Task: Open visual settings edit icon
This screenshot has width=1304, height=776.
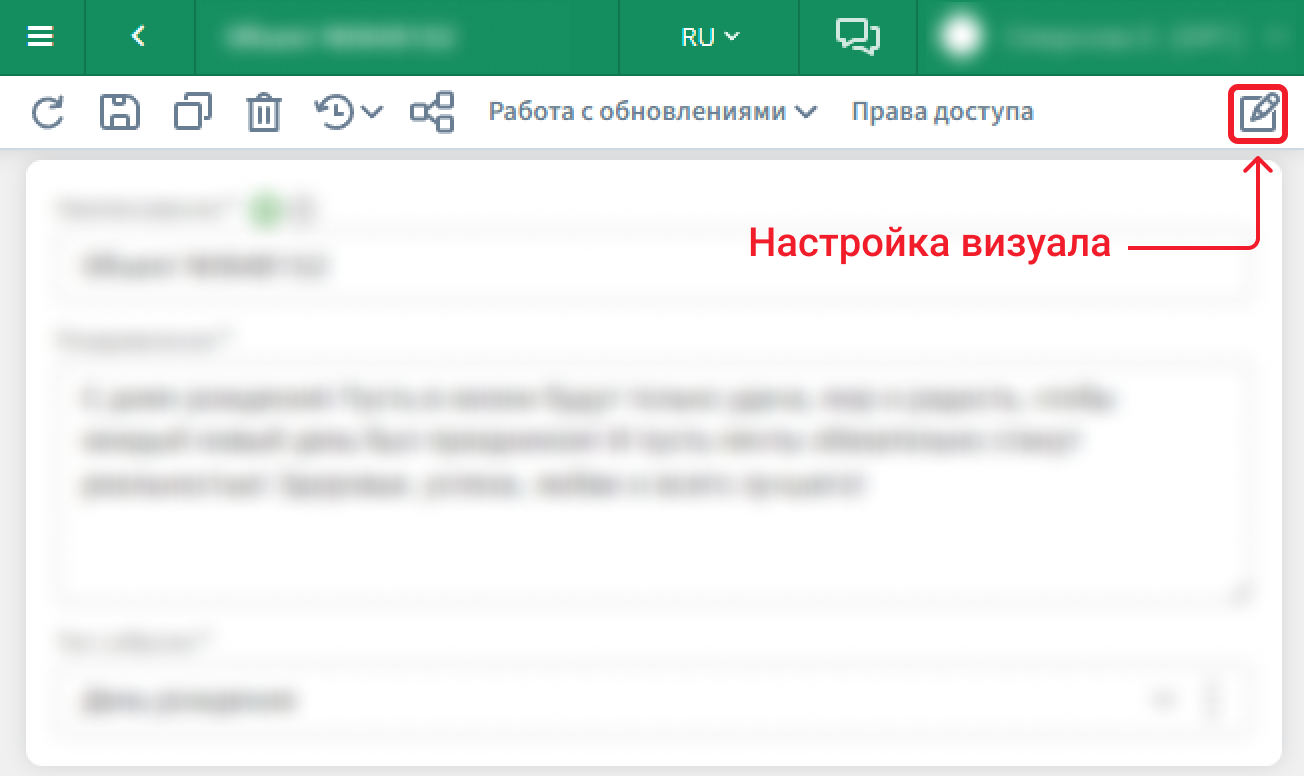Action: [1257, 114]
